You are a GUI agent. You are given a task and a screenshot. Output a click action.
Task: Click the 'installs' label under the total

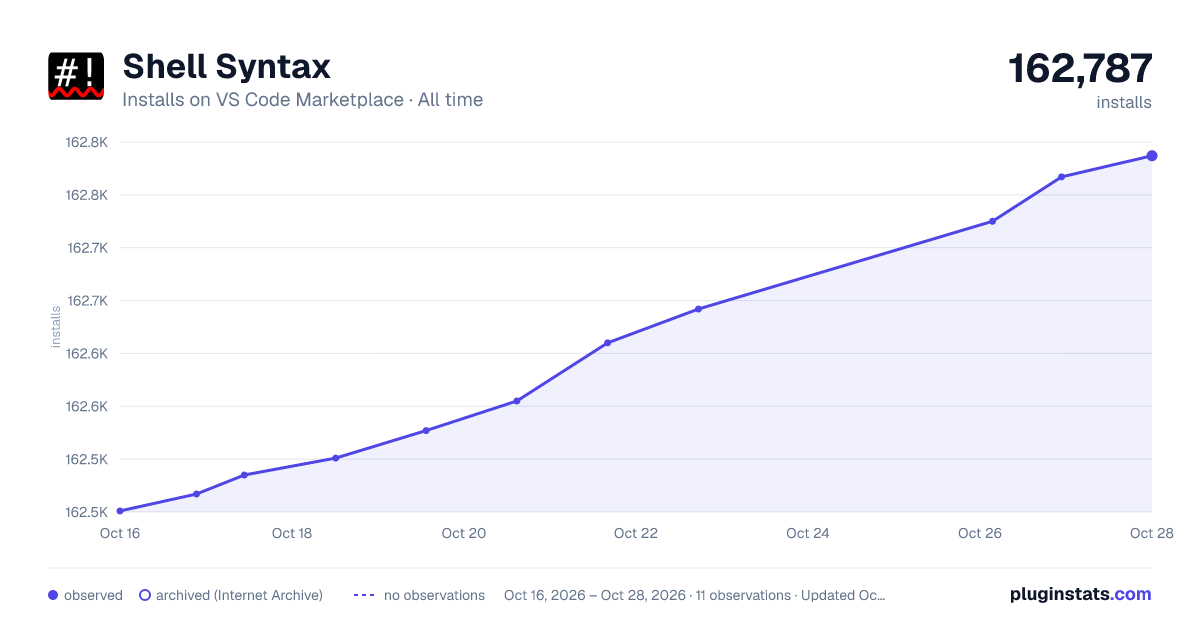(x=1124, y=102)
